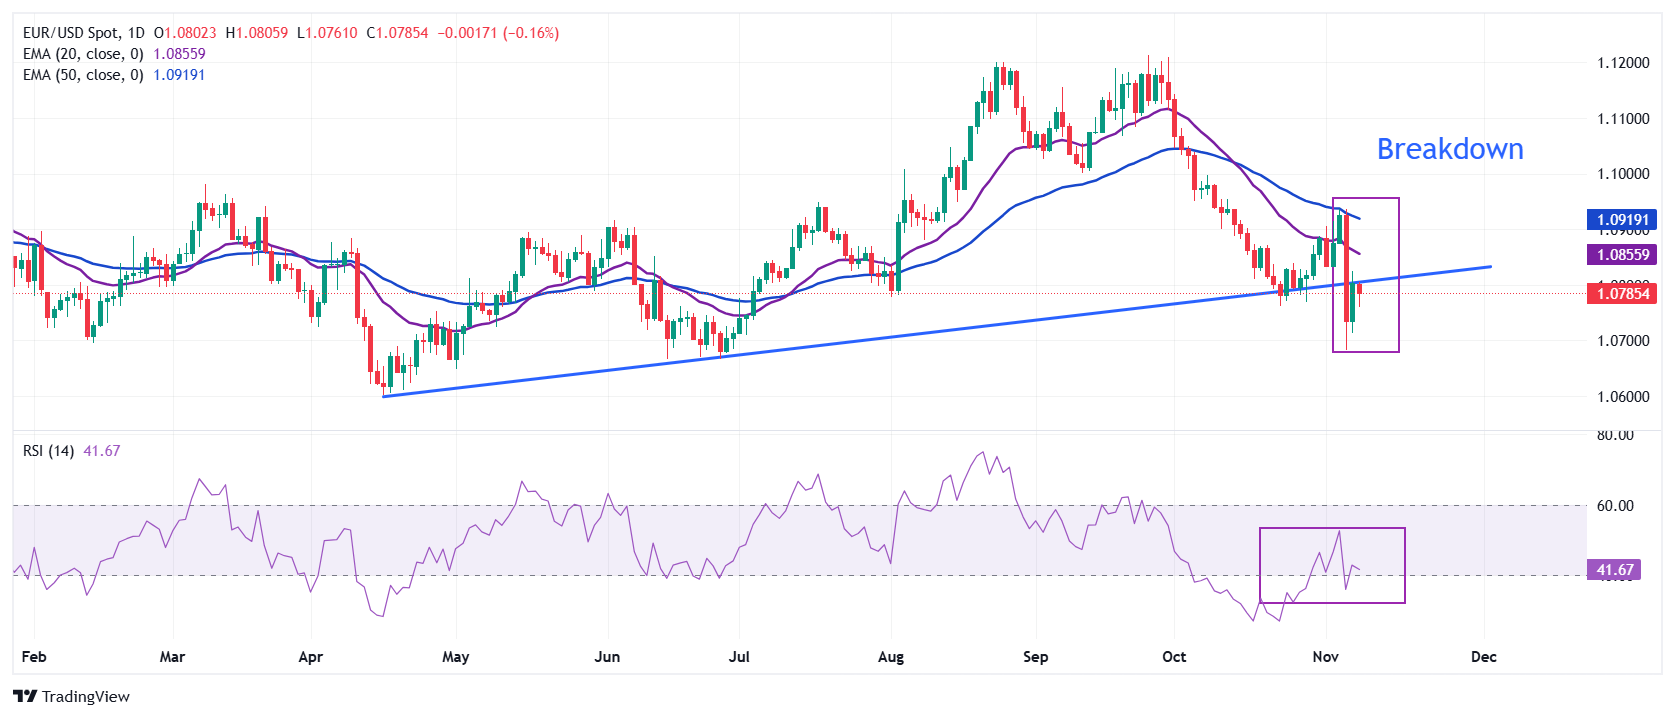1675x718 pixels.
Task: Select the RSI (14) indicator legend
Action: pyautogui.click(x=49, y=451)
